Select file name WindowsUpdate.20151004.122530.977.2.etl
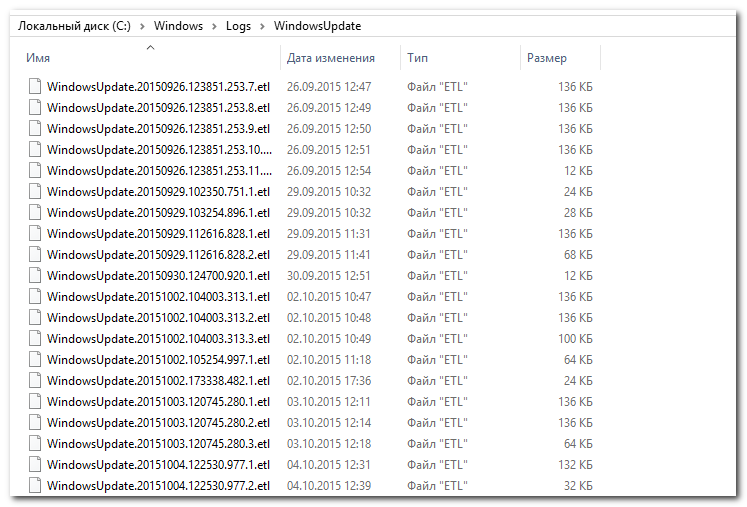Image resolution: width=747 pixels, height=507 pixels. [x=158, y=486]
